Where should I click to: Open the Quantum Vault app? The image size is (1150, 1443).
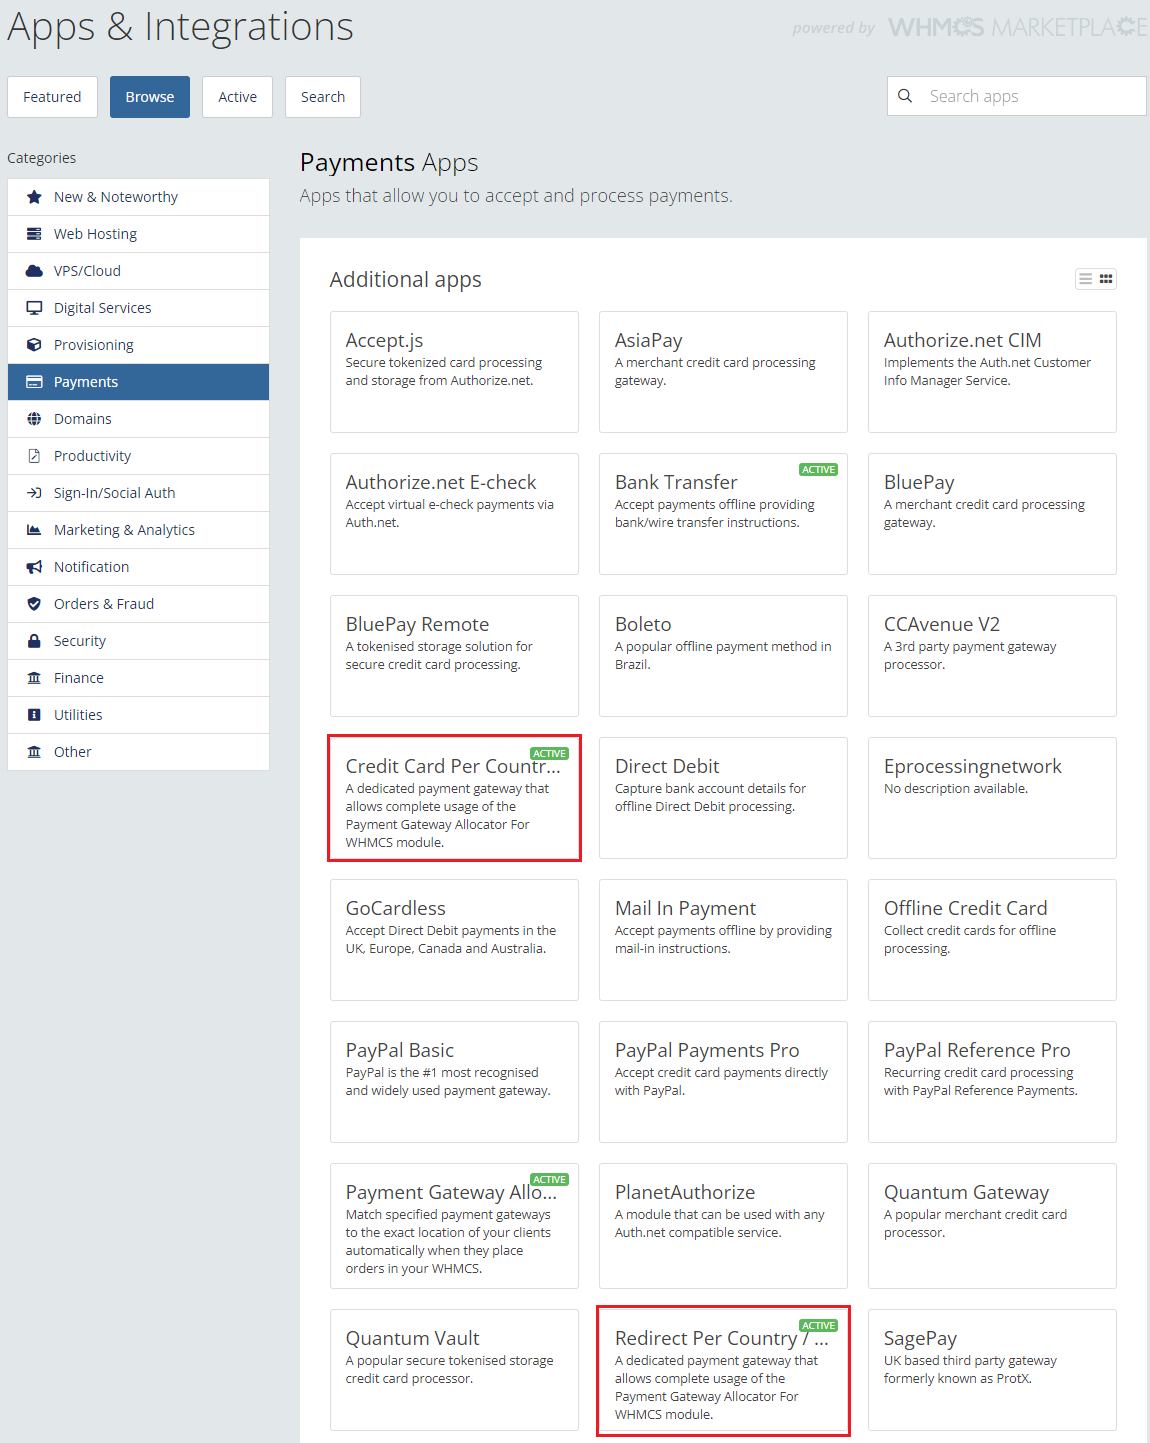coord(454,1370)
